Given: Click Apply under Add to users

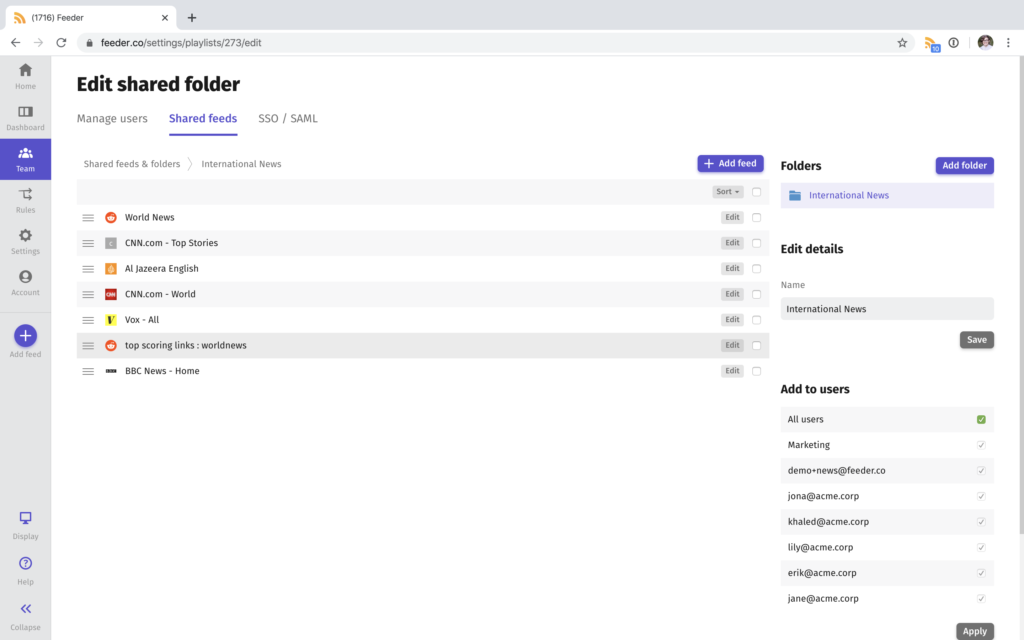Looking at the screenshot, I should [x=974, y=631].
